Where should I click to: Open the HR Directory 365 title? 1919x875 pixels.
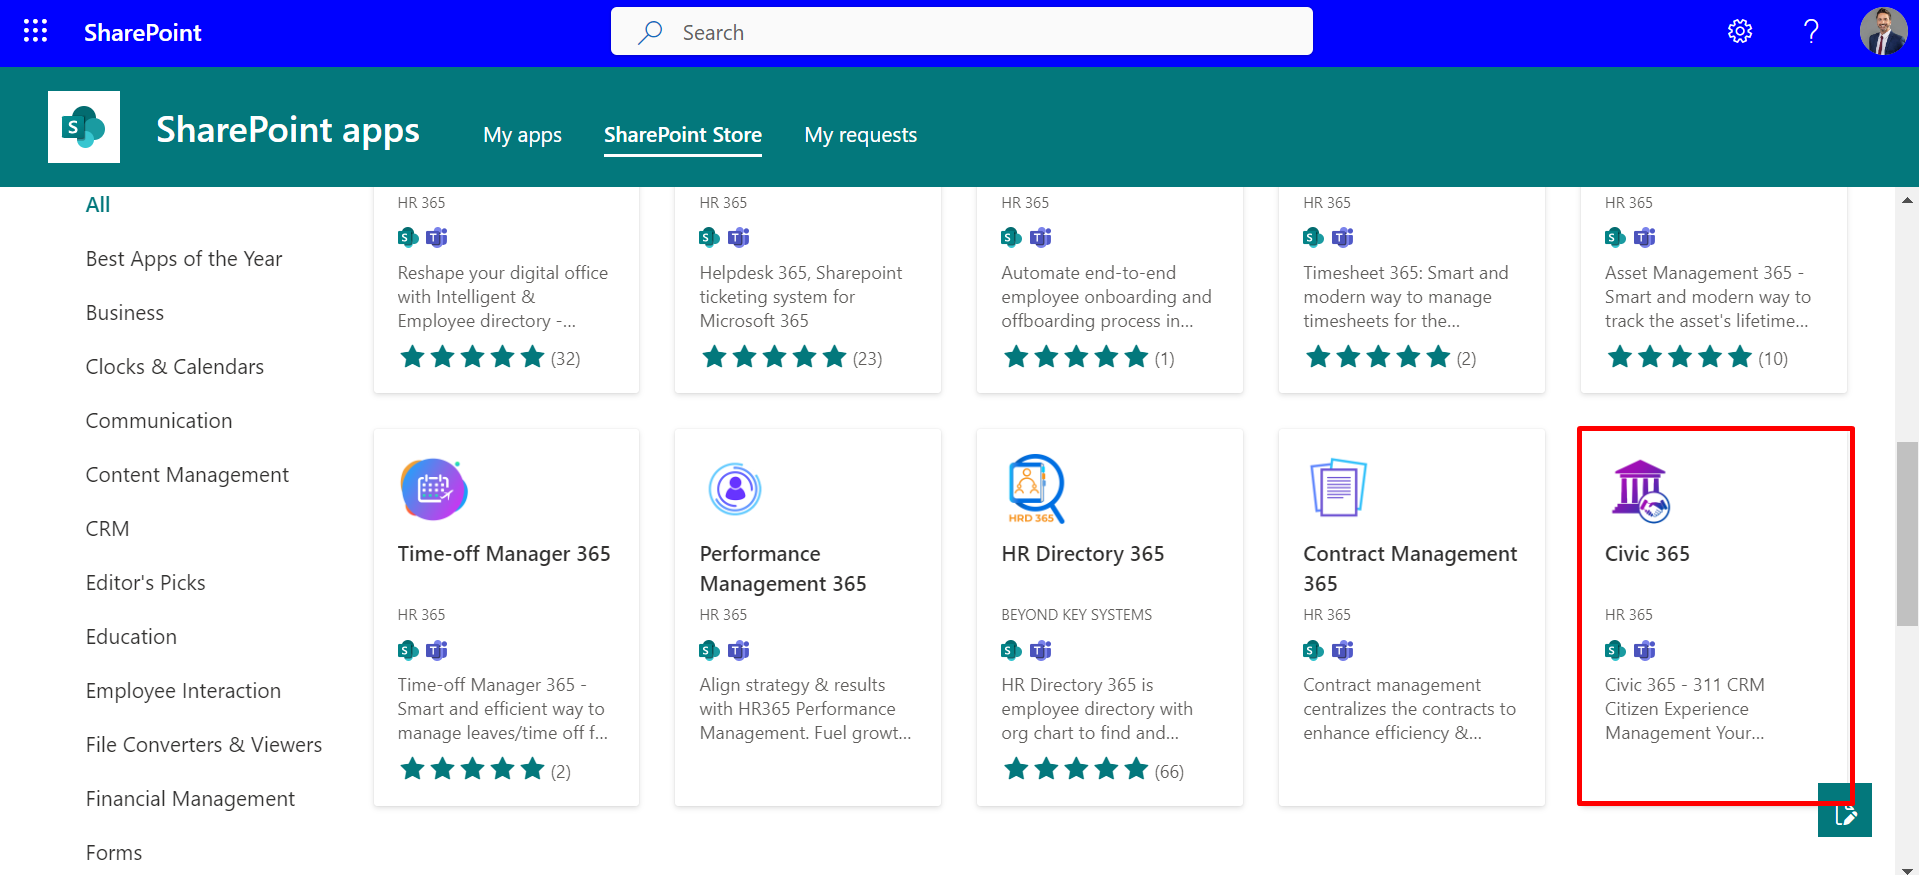pos(1083,554)
